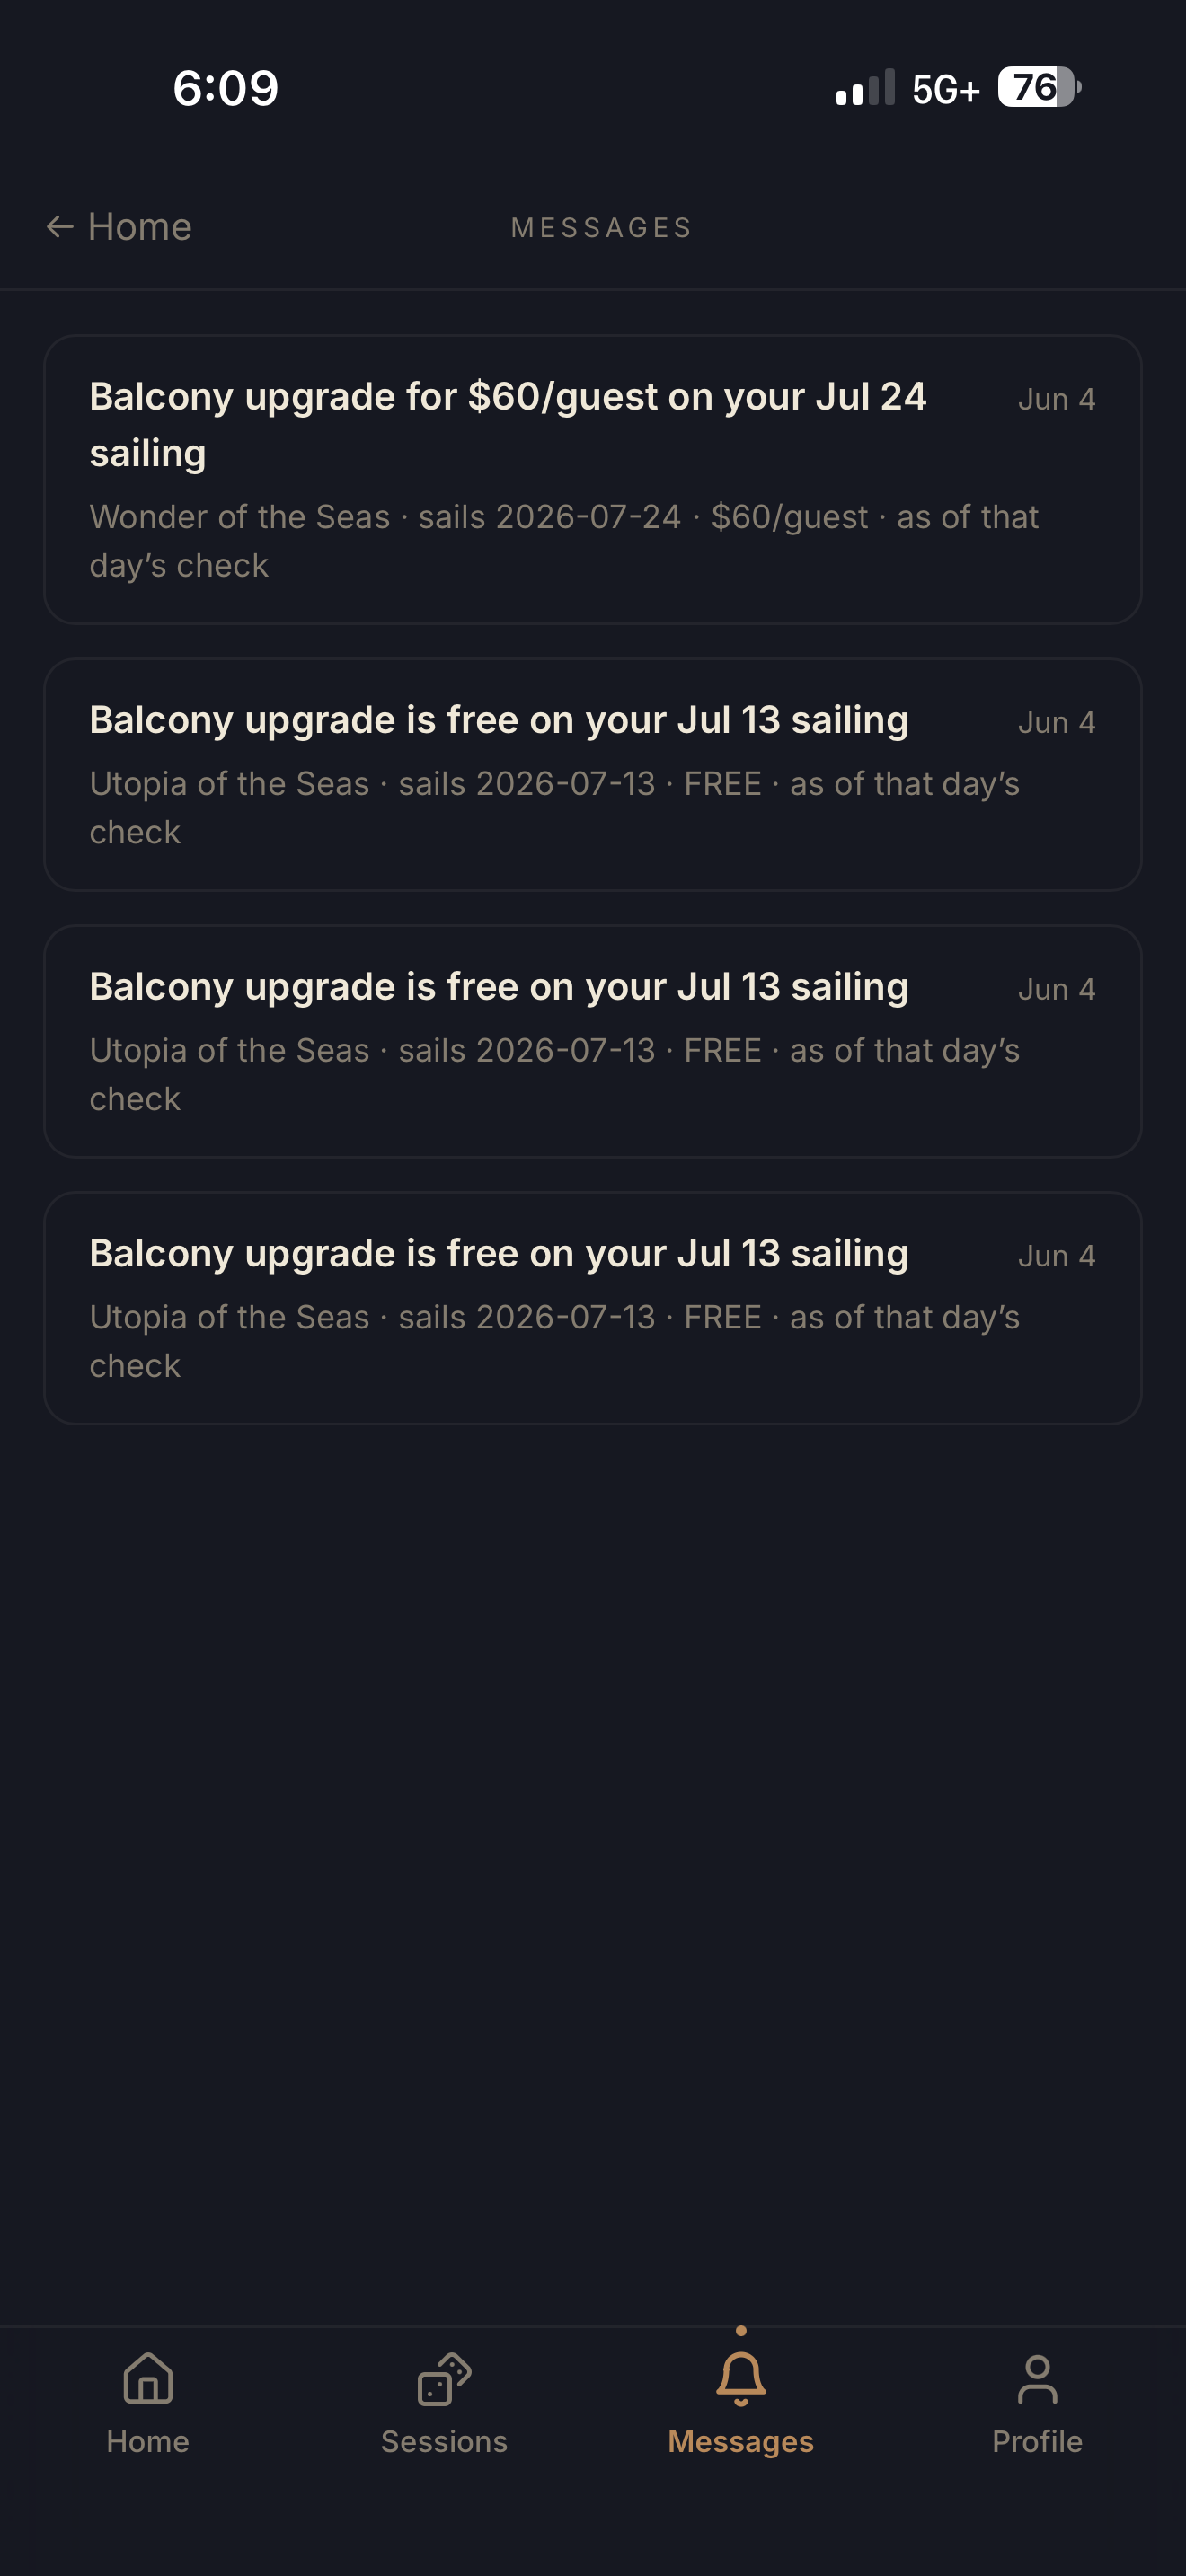Tap the battery indicator showing 76
This screenshot has width=1186, height=2576.
click(x=1039, y=88)
